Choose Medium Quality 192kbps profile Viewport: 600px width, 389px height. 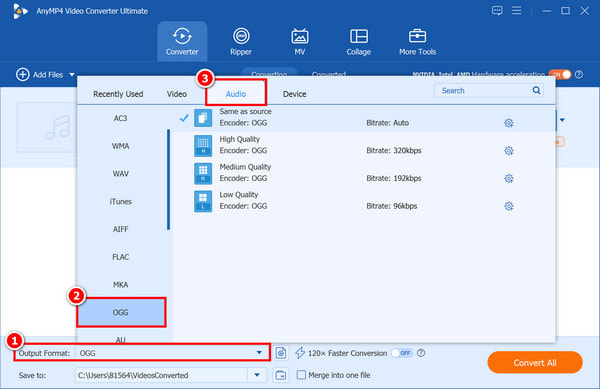(x=364, y=173)
